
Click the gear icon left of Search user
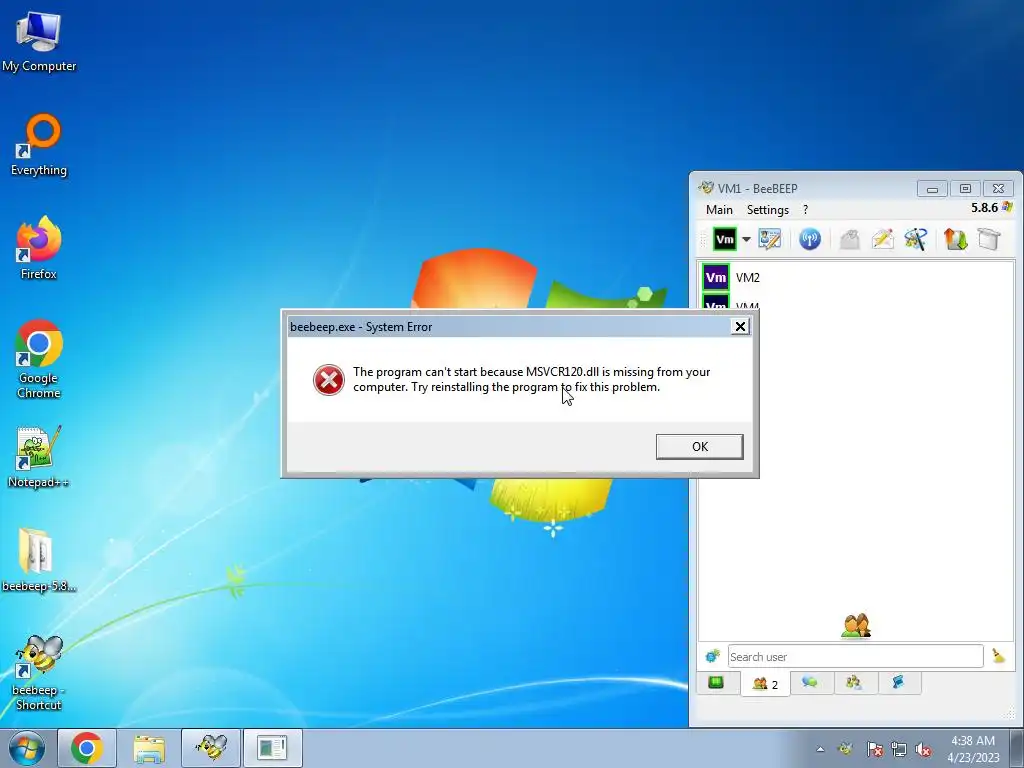(712, 656)
